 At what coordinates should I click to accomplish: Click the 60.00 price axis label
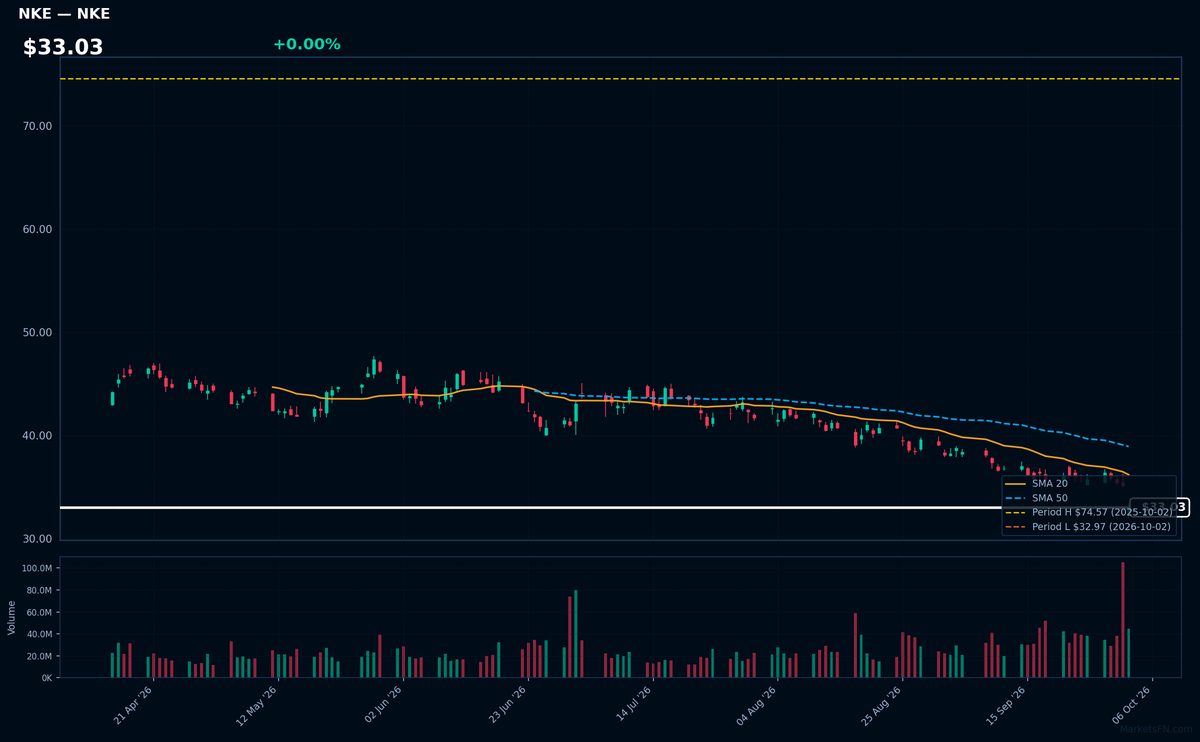37,229
